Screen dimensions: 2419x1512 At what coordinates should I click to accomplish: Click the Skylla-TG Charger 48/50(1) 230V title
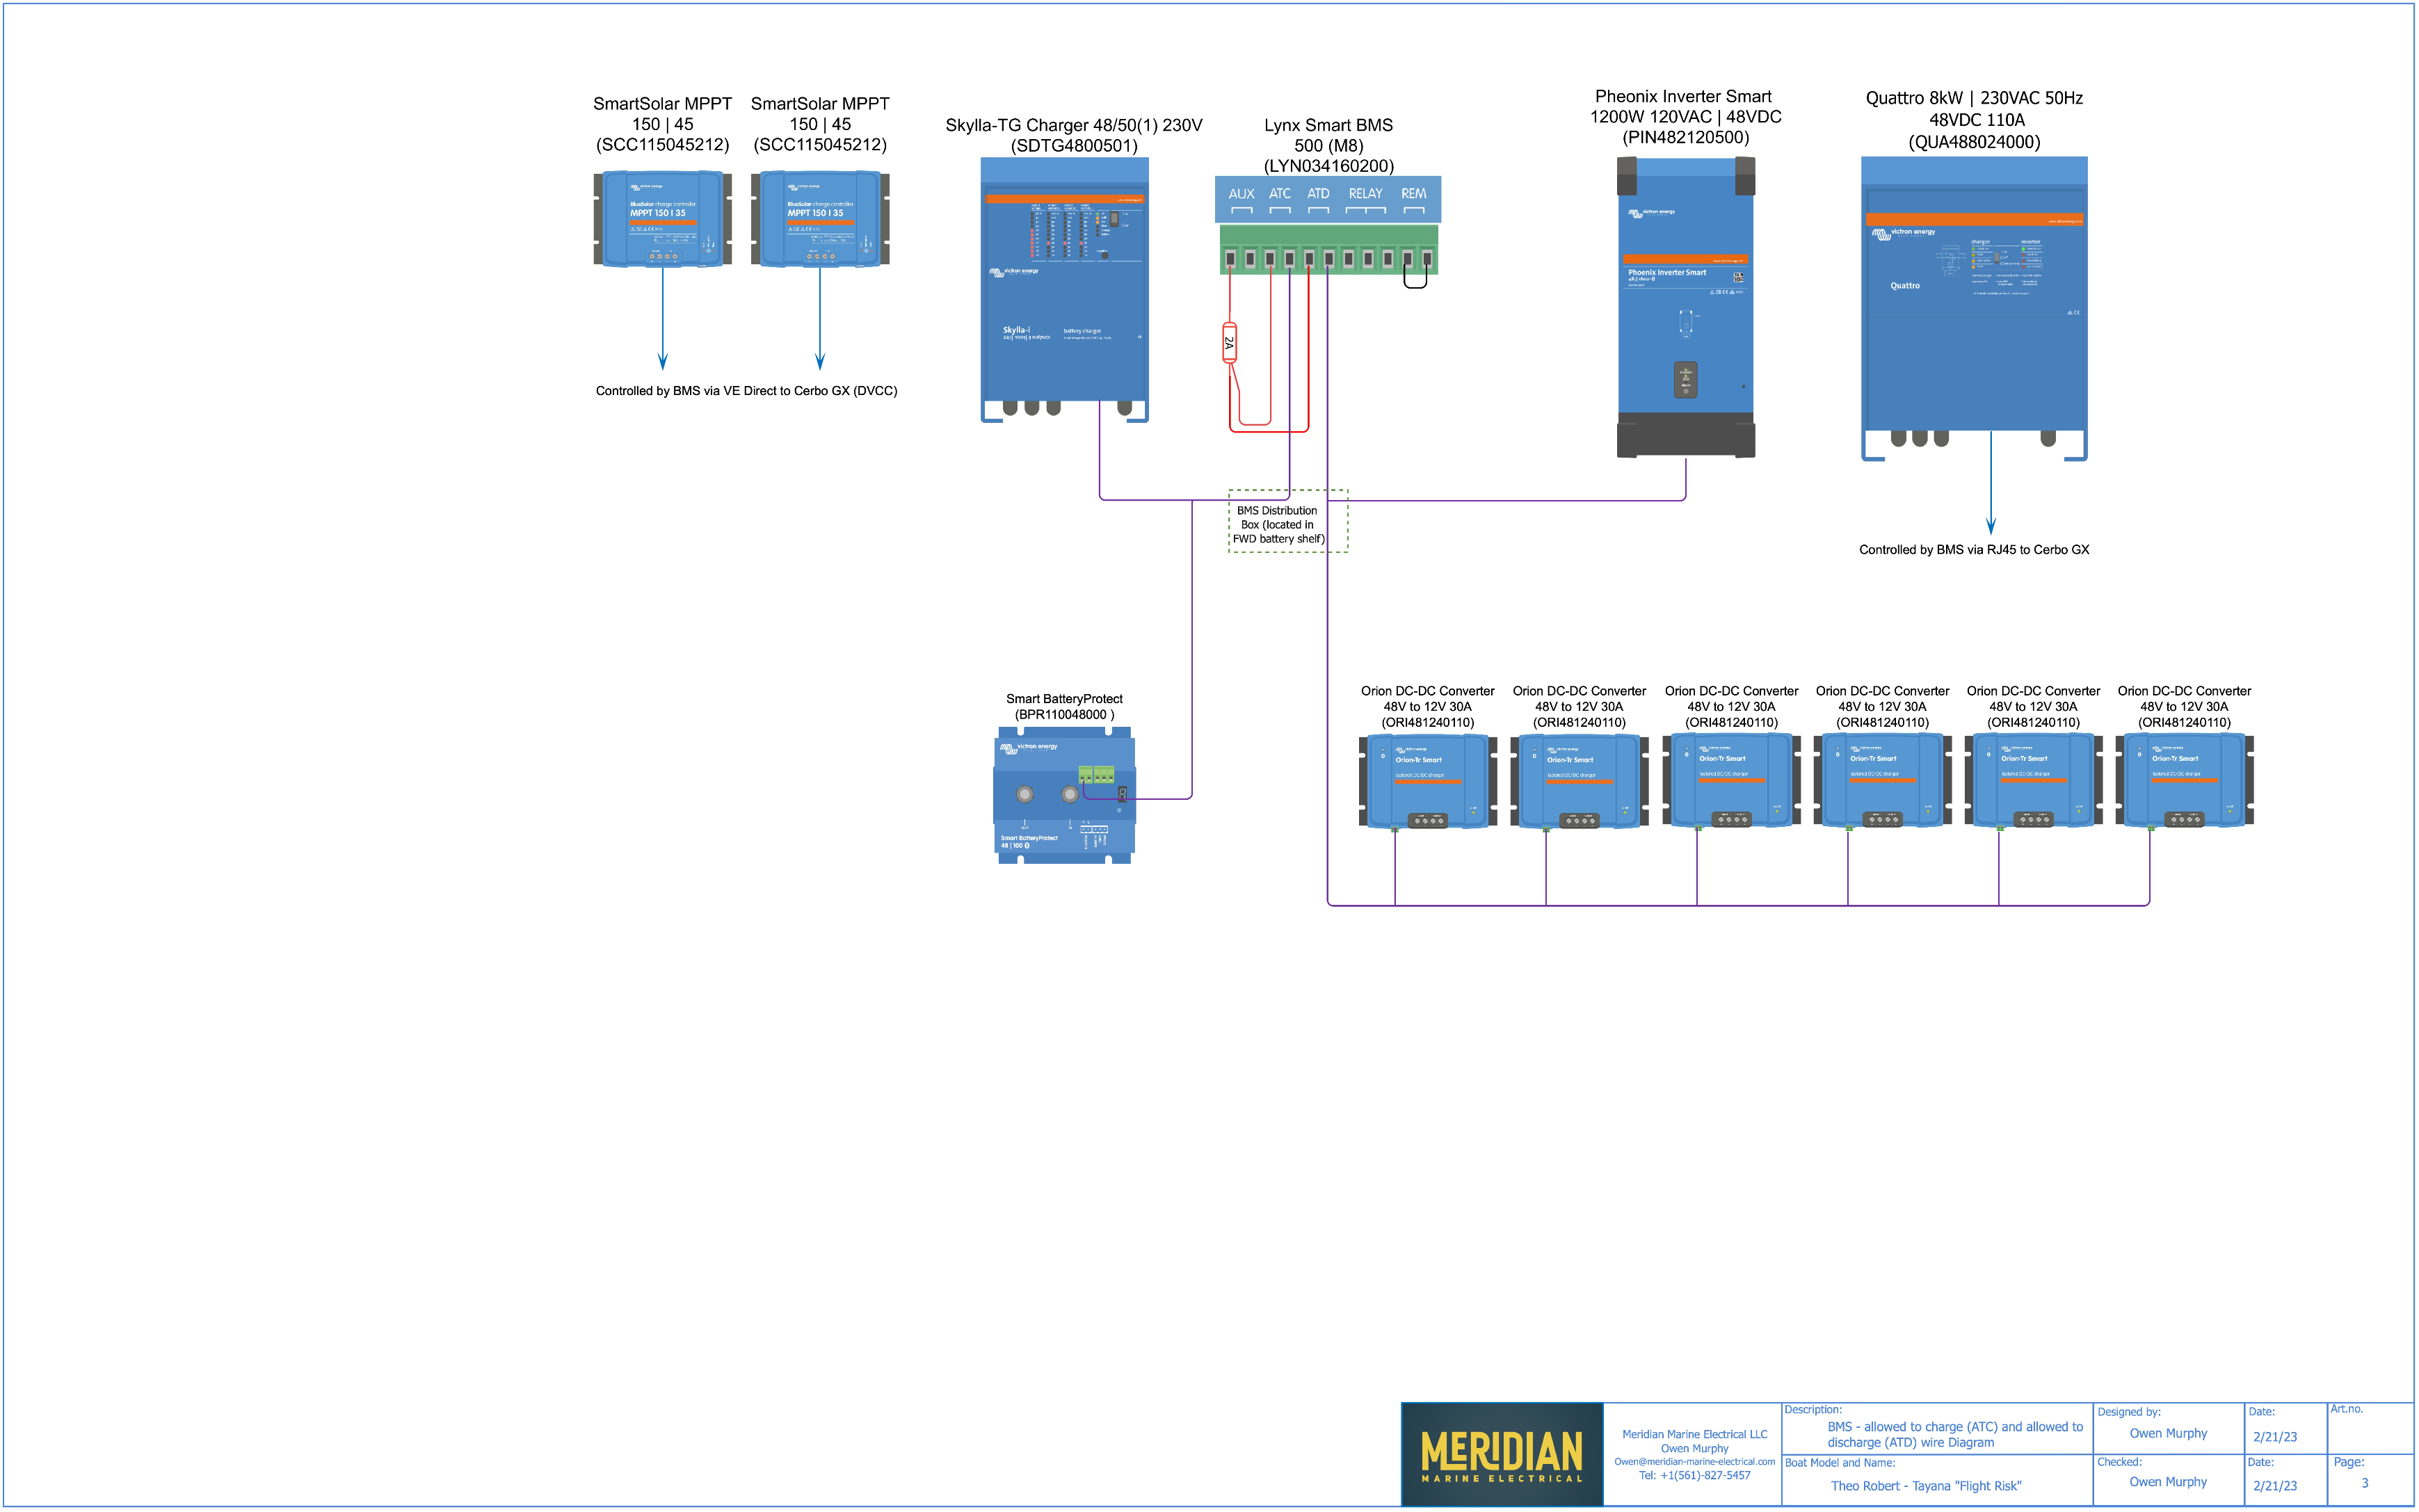pos(1074,135)
